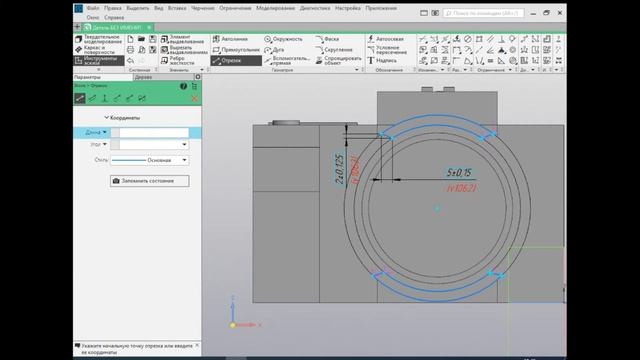Select the Автоосевая tool

point(385,39)
